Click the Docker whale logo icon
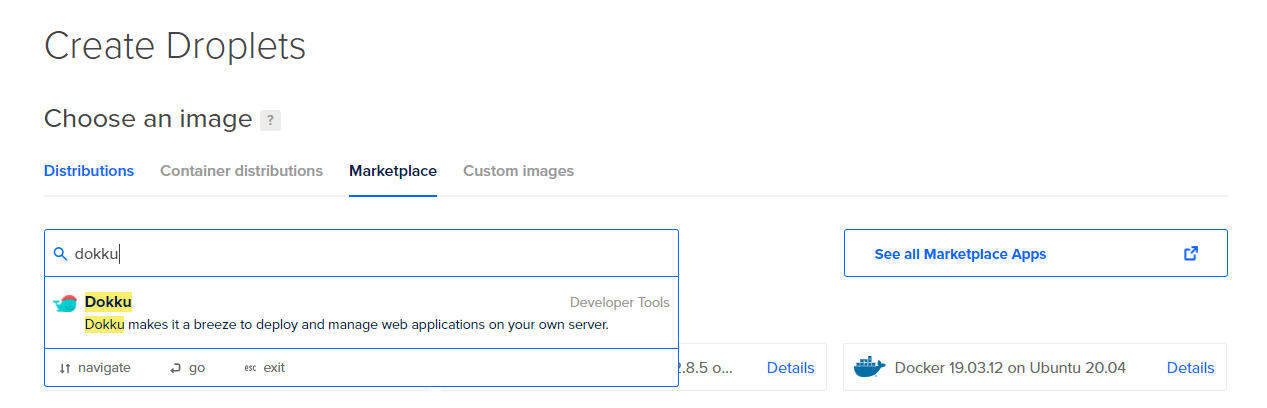Screen dimensions: 1267x408 point(869,367)
